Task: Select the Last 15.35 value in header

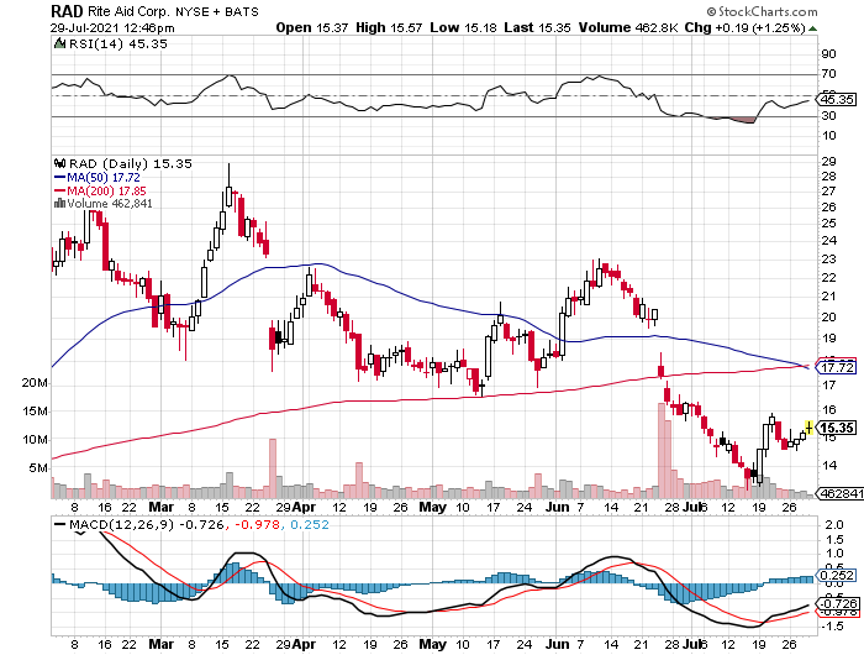Action: point(537,28)
